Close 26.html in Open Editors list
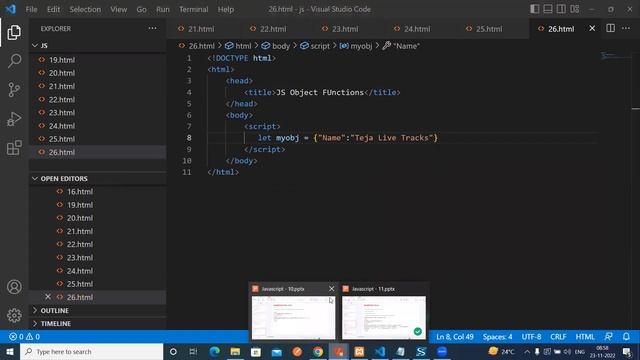This screenshot has height=360, width=640. (48, 297)
